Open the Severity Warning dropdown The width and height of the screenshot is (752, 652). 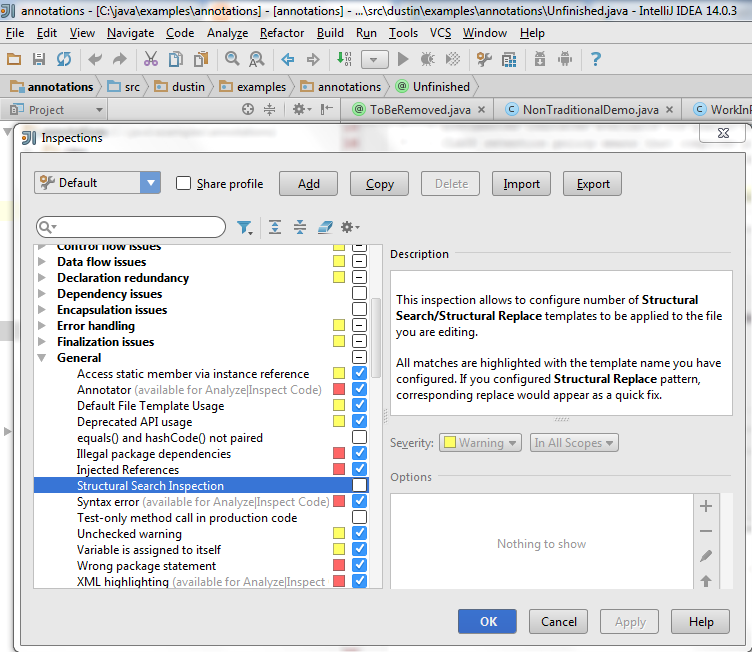click(x=480, y=442)
